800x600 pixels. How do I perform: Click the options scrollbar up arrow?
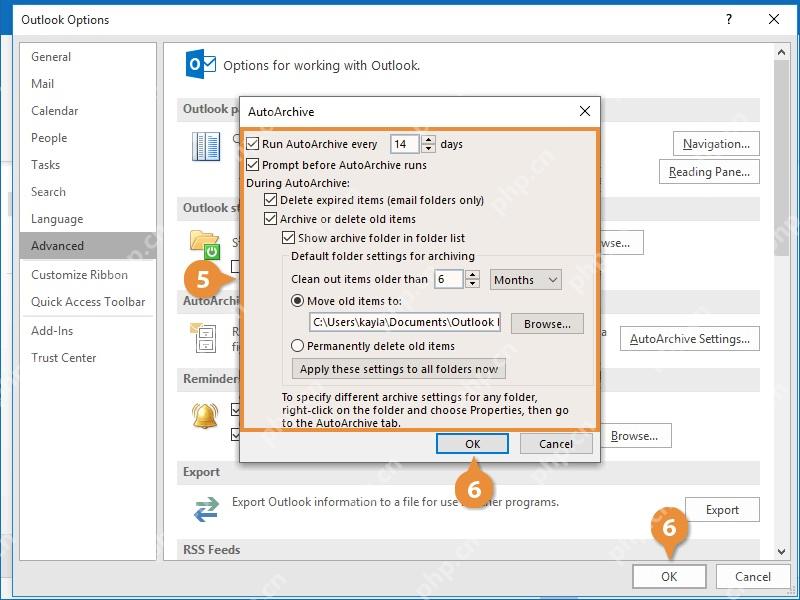point(781,52)
